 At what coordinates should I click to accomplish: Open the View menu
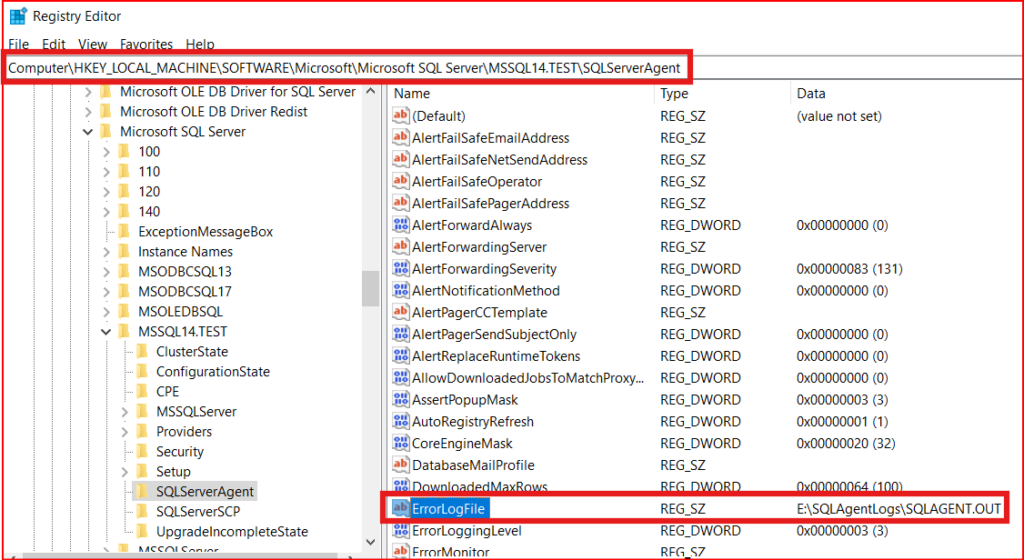93,44
